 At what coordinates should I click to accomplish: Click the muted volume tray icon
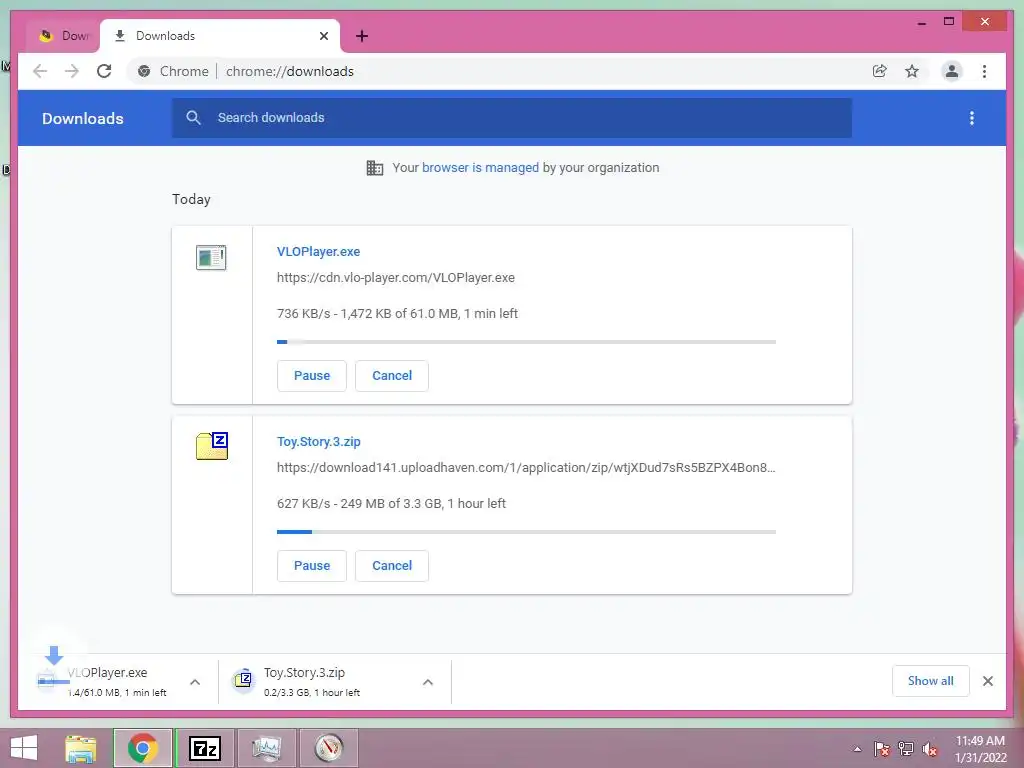(x=930, y=749)
